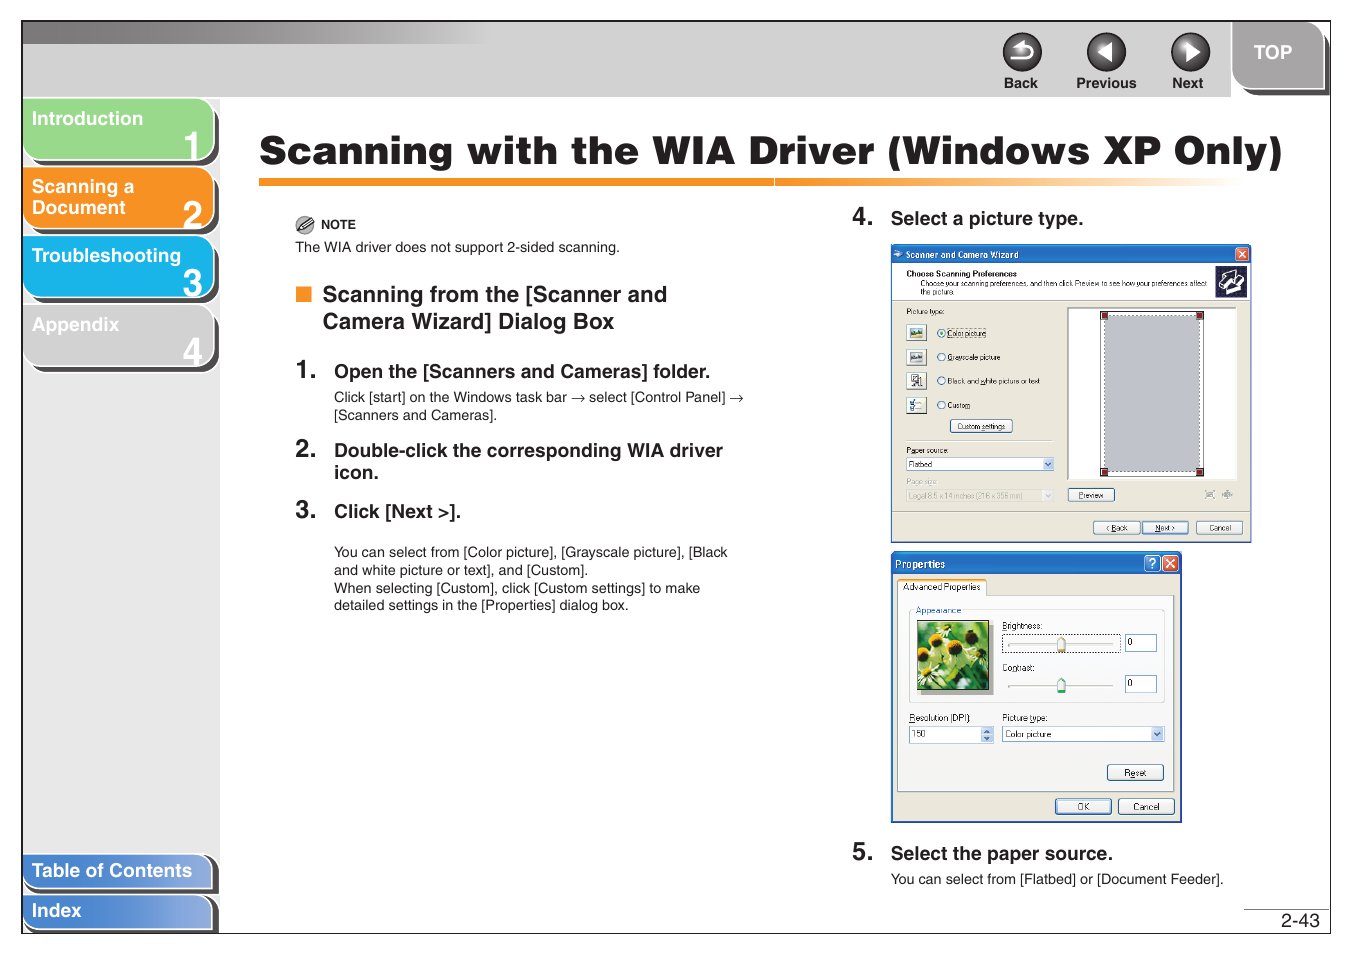The width and height of the screenshot is (1351, 954).
Task: Open the Index page
Action: (x=118, y=911)
